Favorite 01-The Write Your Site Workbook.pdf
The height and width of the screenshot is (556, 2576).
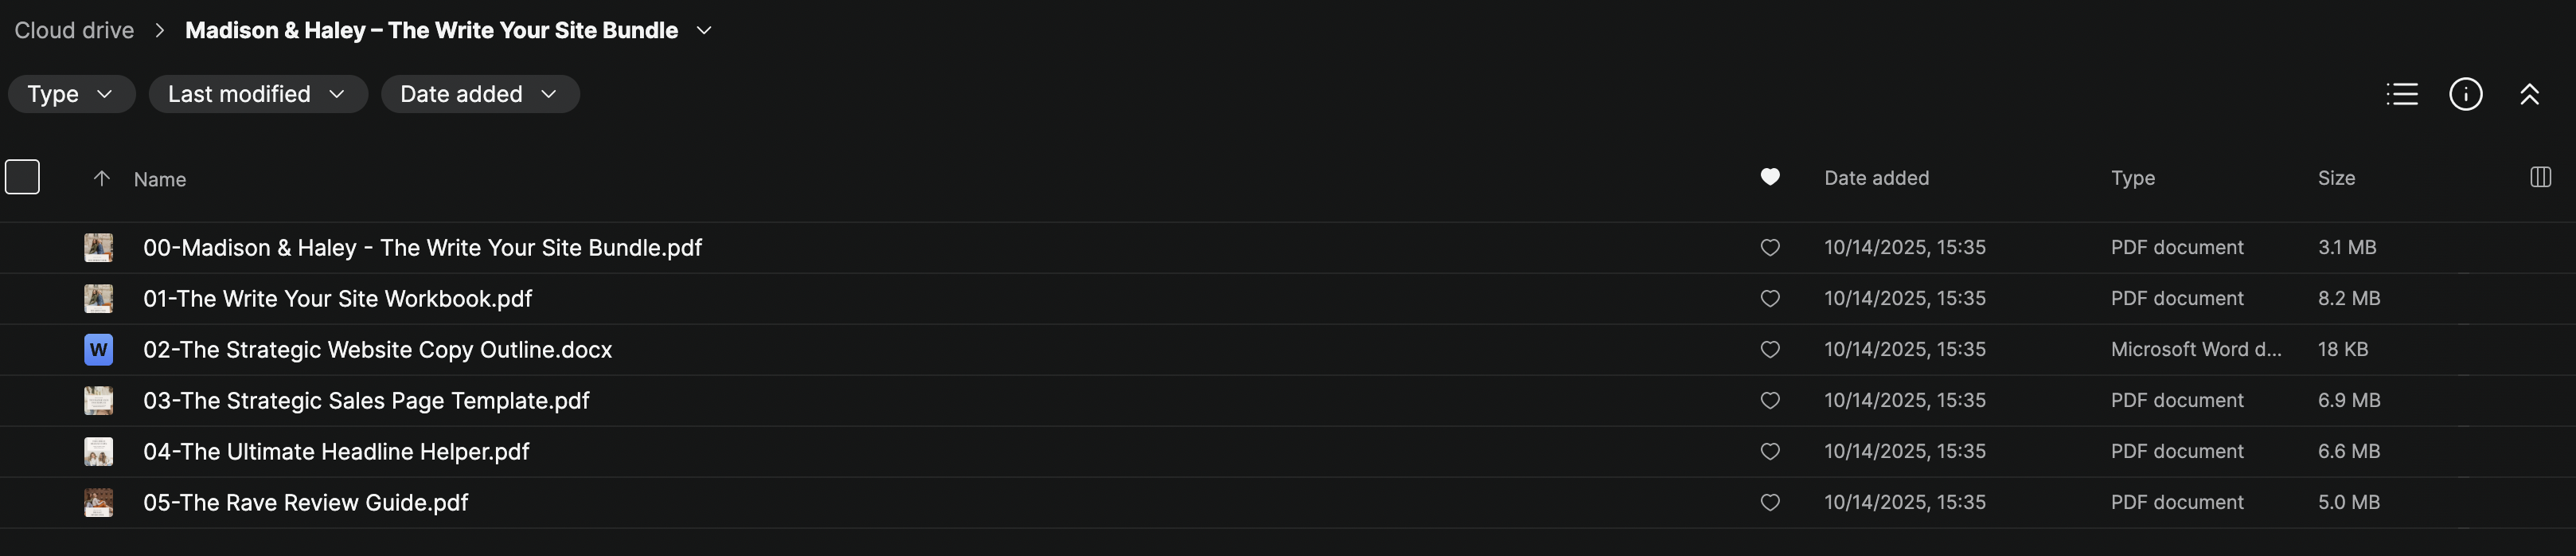1770,299
